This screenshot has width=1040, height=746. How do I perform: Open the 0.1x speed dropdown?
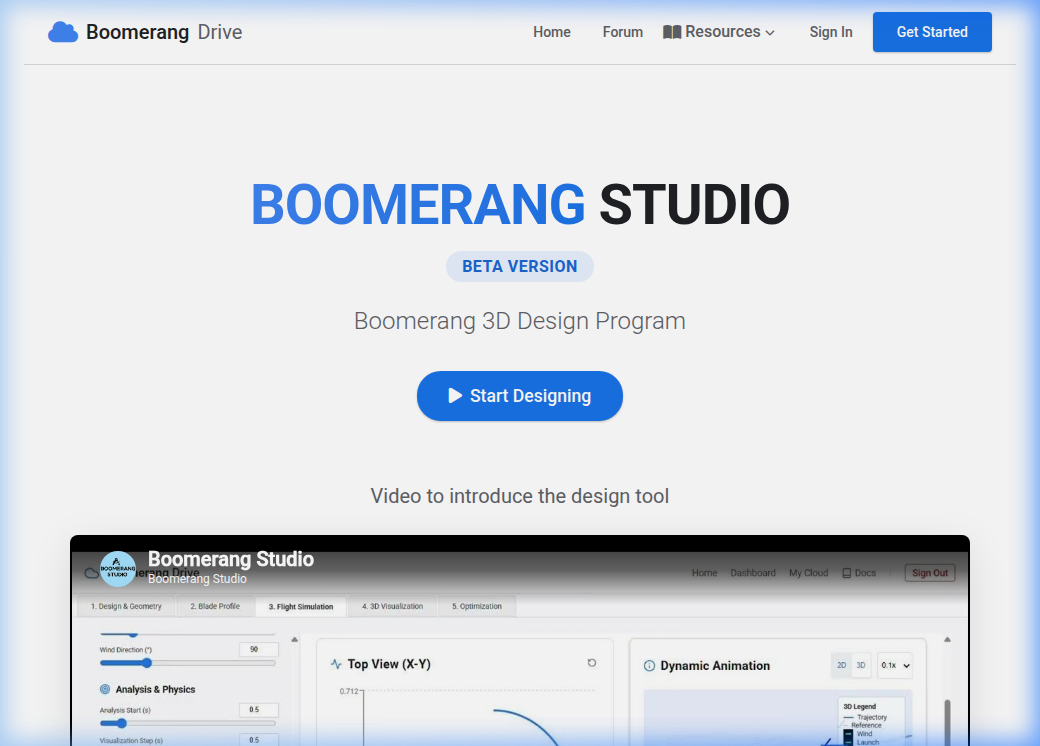(895, 665)
